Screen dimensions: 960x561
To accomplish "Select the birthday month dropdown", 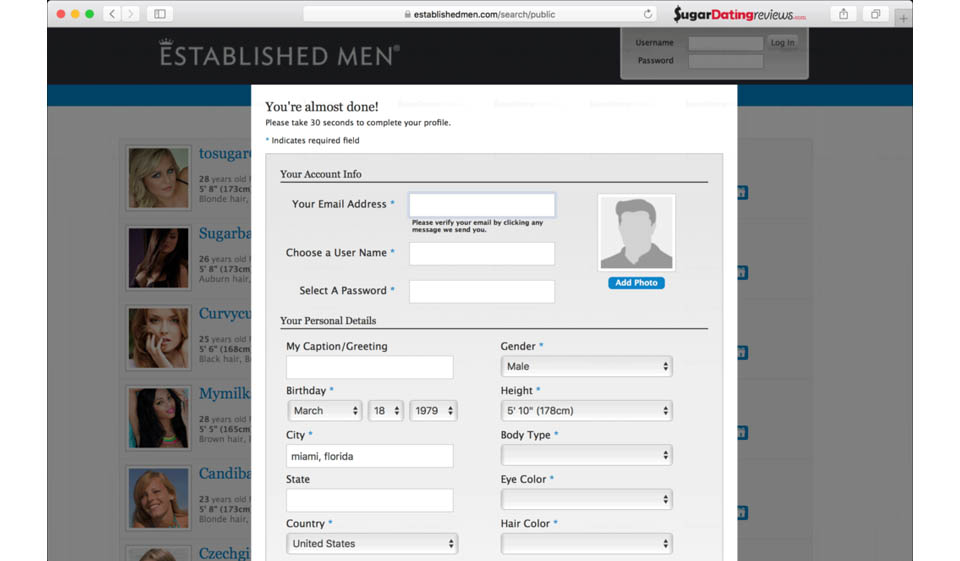I will point(324,411).
